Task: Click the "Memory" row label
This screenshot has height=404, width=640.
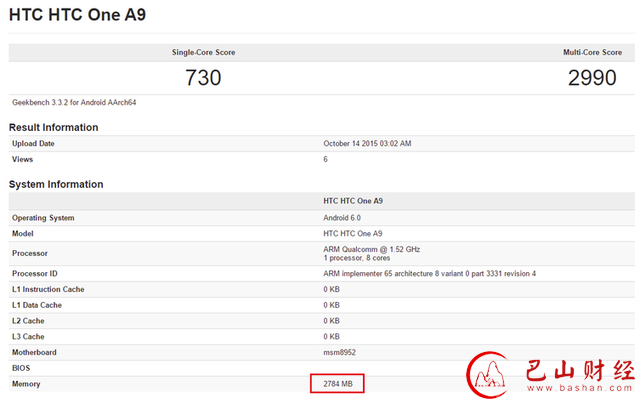Action: pos(26,384)
